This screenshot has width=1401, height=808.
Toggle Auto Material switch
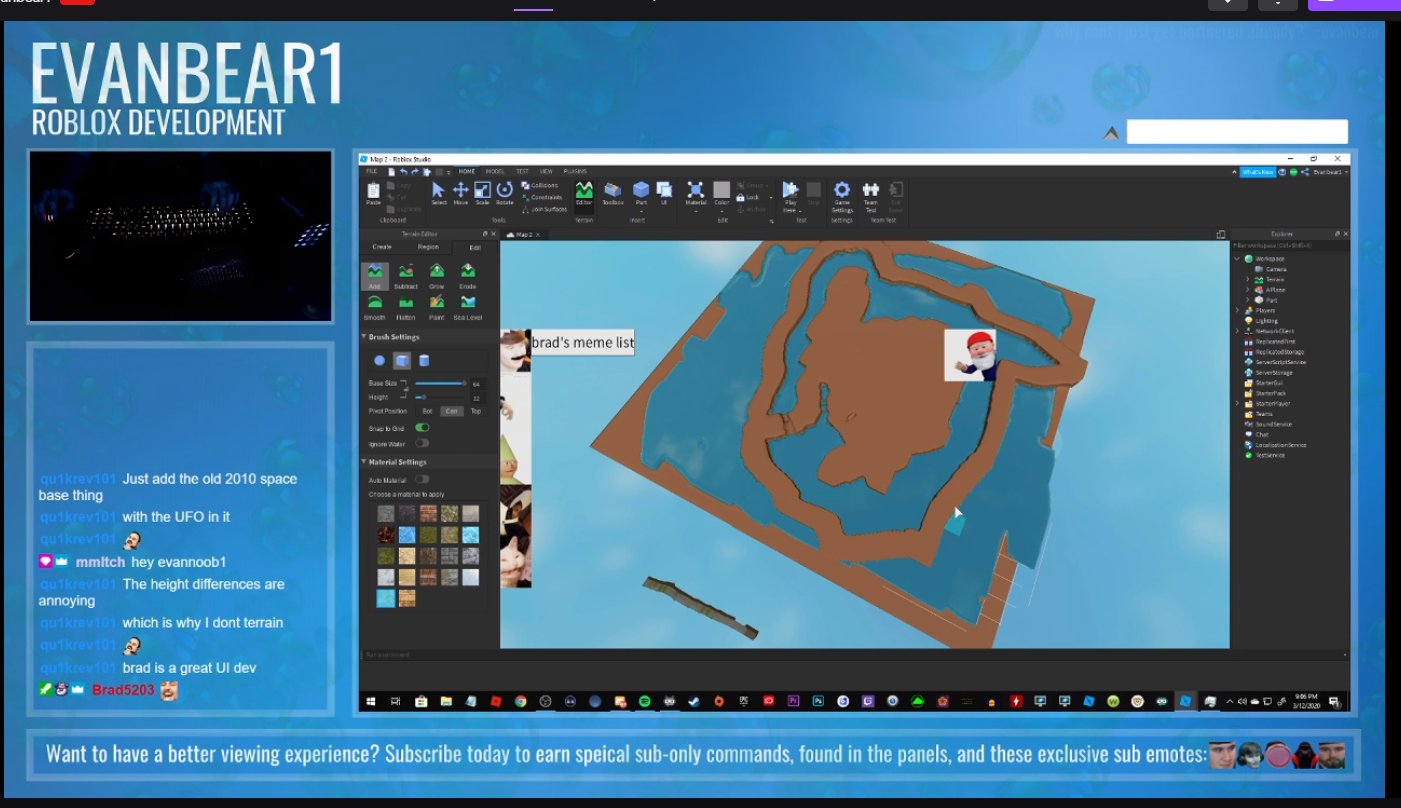(423, 480)
